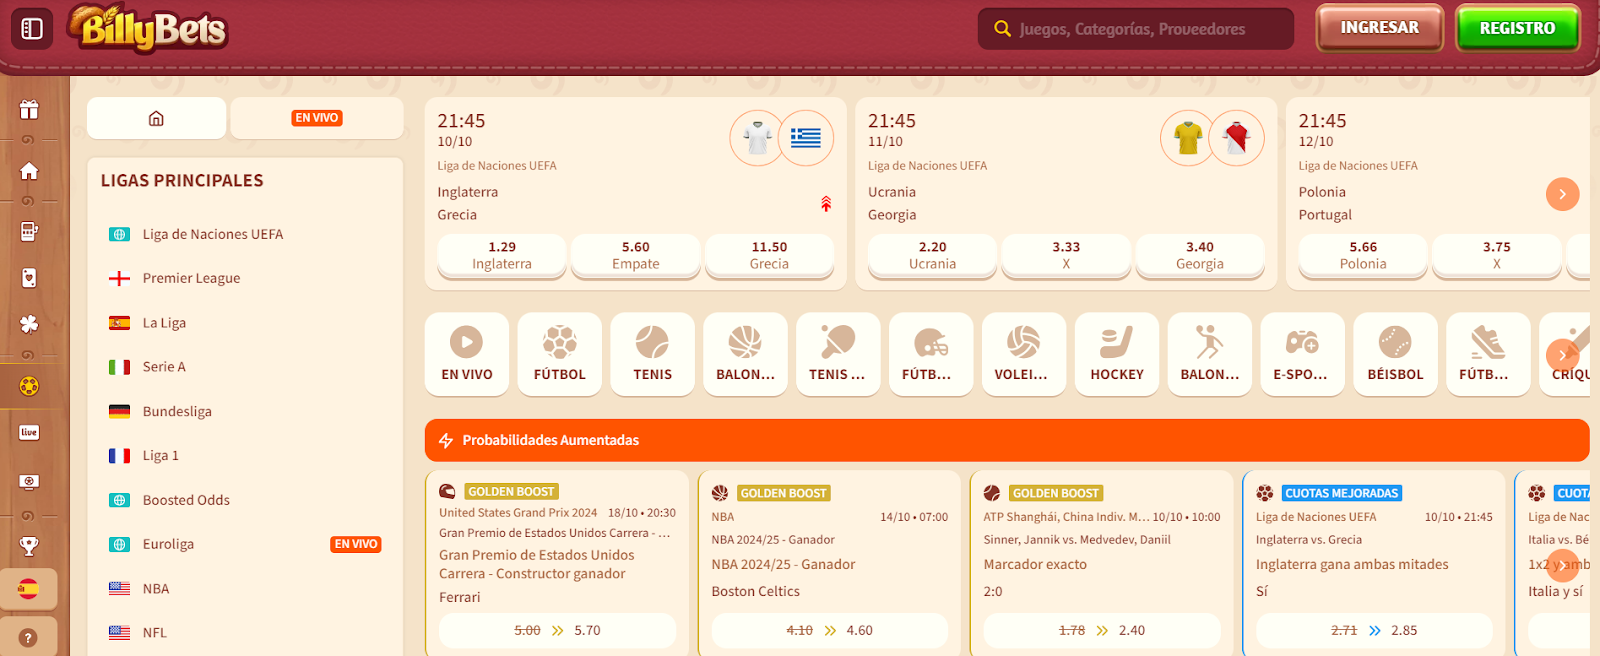This screenshot has width=1600, height=656.
Task: Click the BillyBets logo
Action: point(148,29)
